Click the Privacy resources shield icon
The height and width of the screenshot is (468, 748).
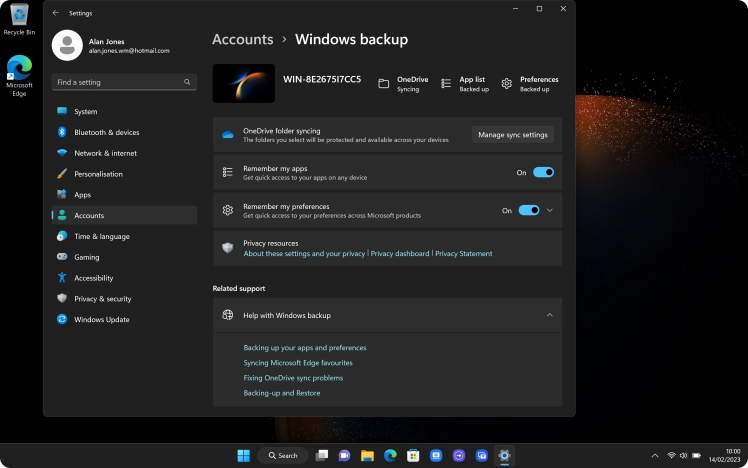[x=228, y=248]
